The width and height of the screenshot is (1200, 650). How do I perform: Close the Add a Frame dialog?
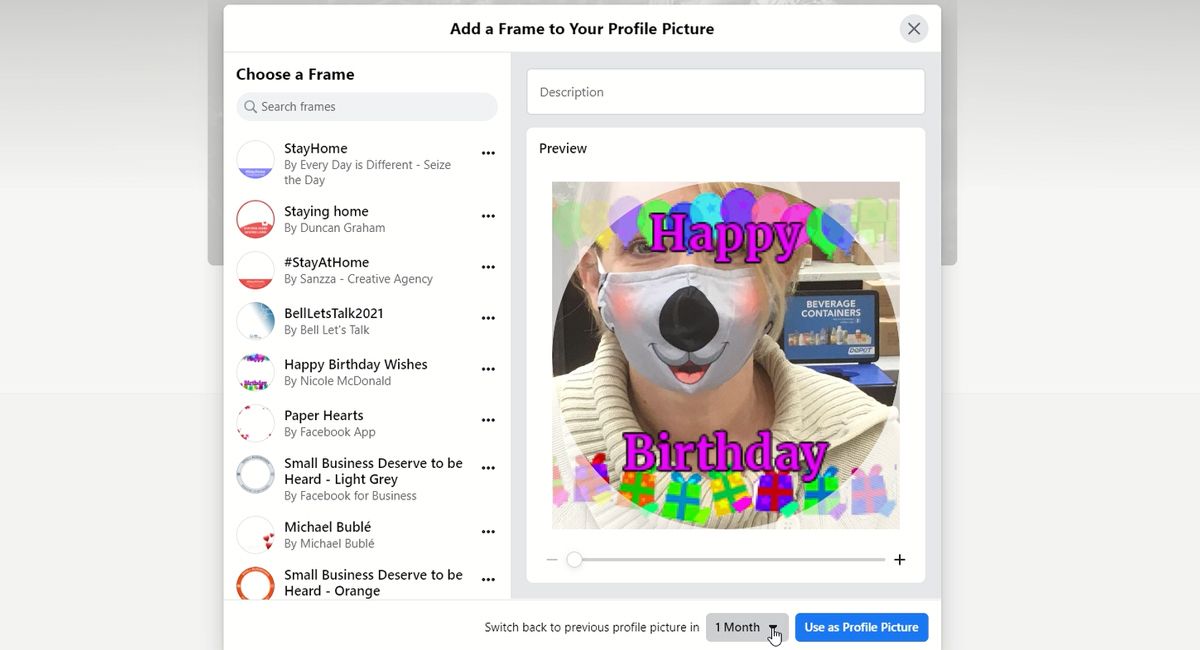tap(913, 29)
